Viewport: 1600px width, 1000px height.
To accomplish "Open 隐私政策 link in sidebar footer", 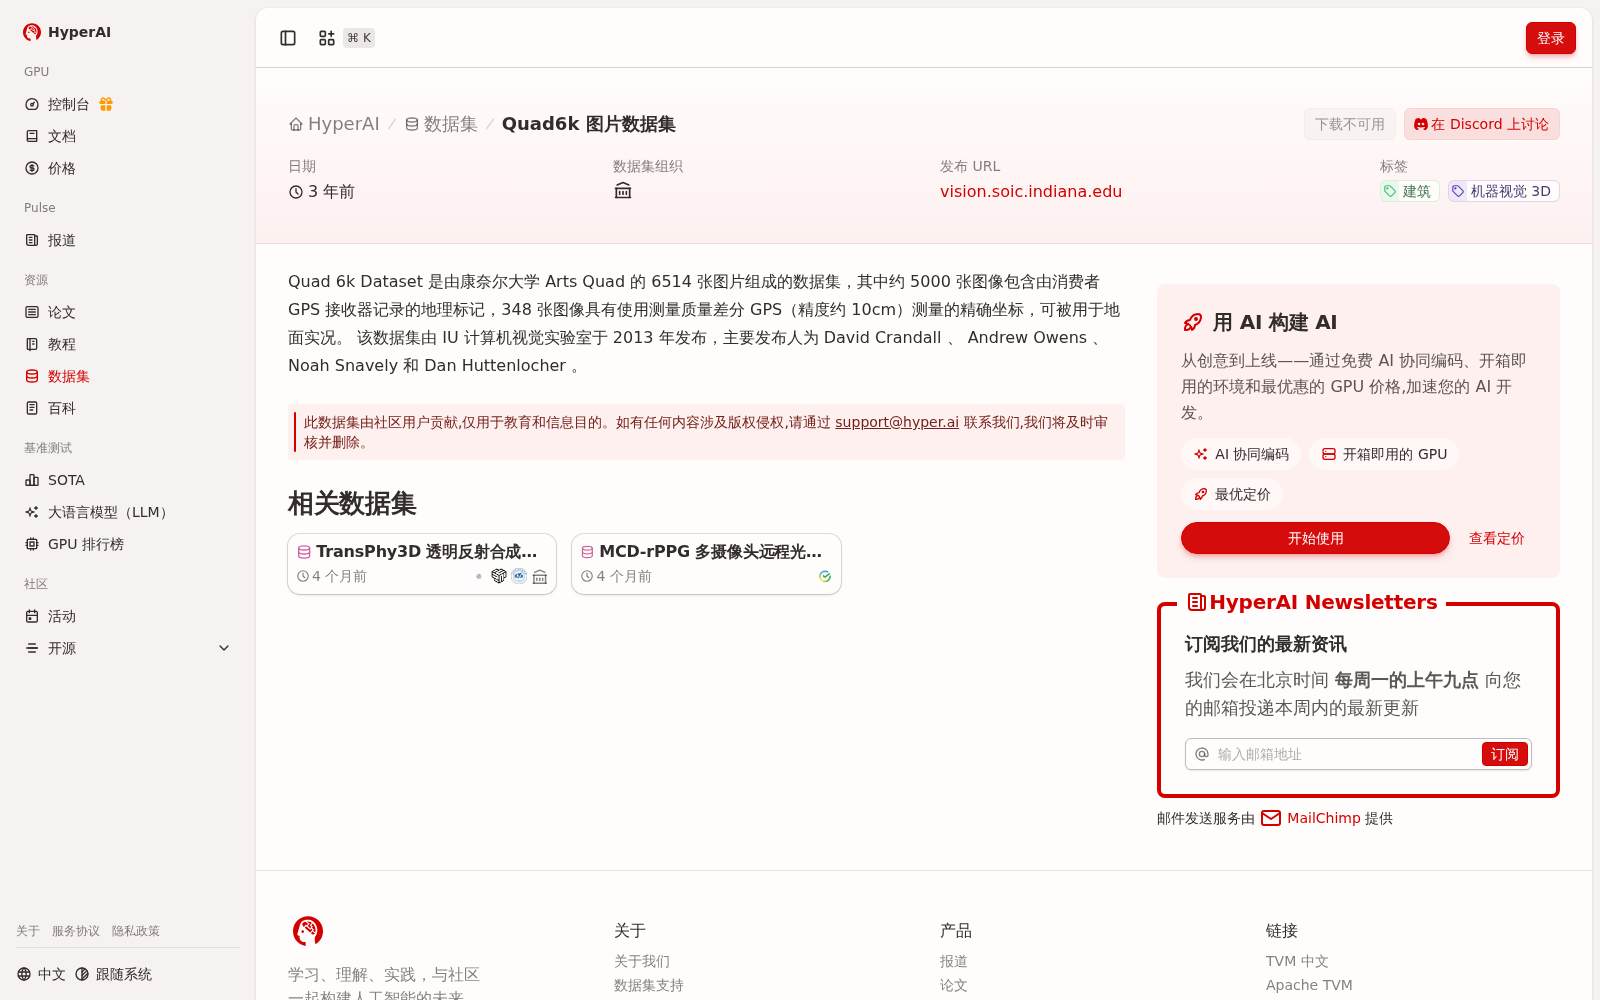I will click(x=136, y=931).
